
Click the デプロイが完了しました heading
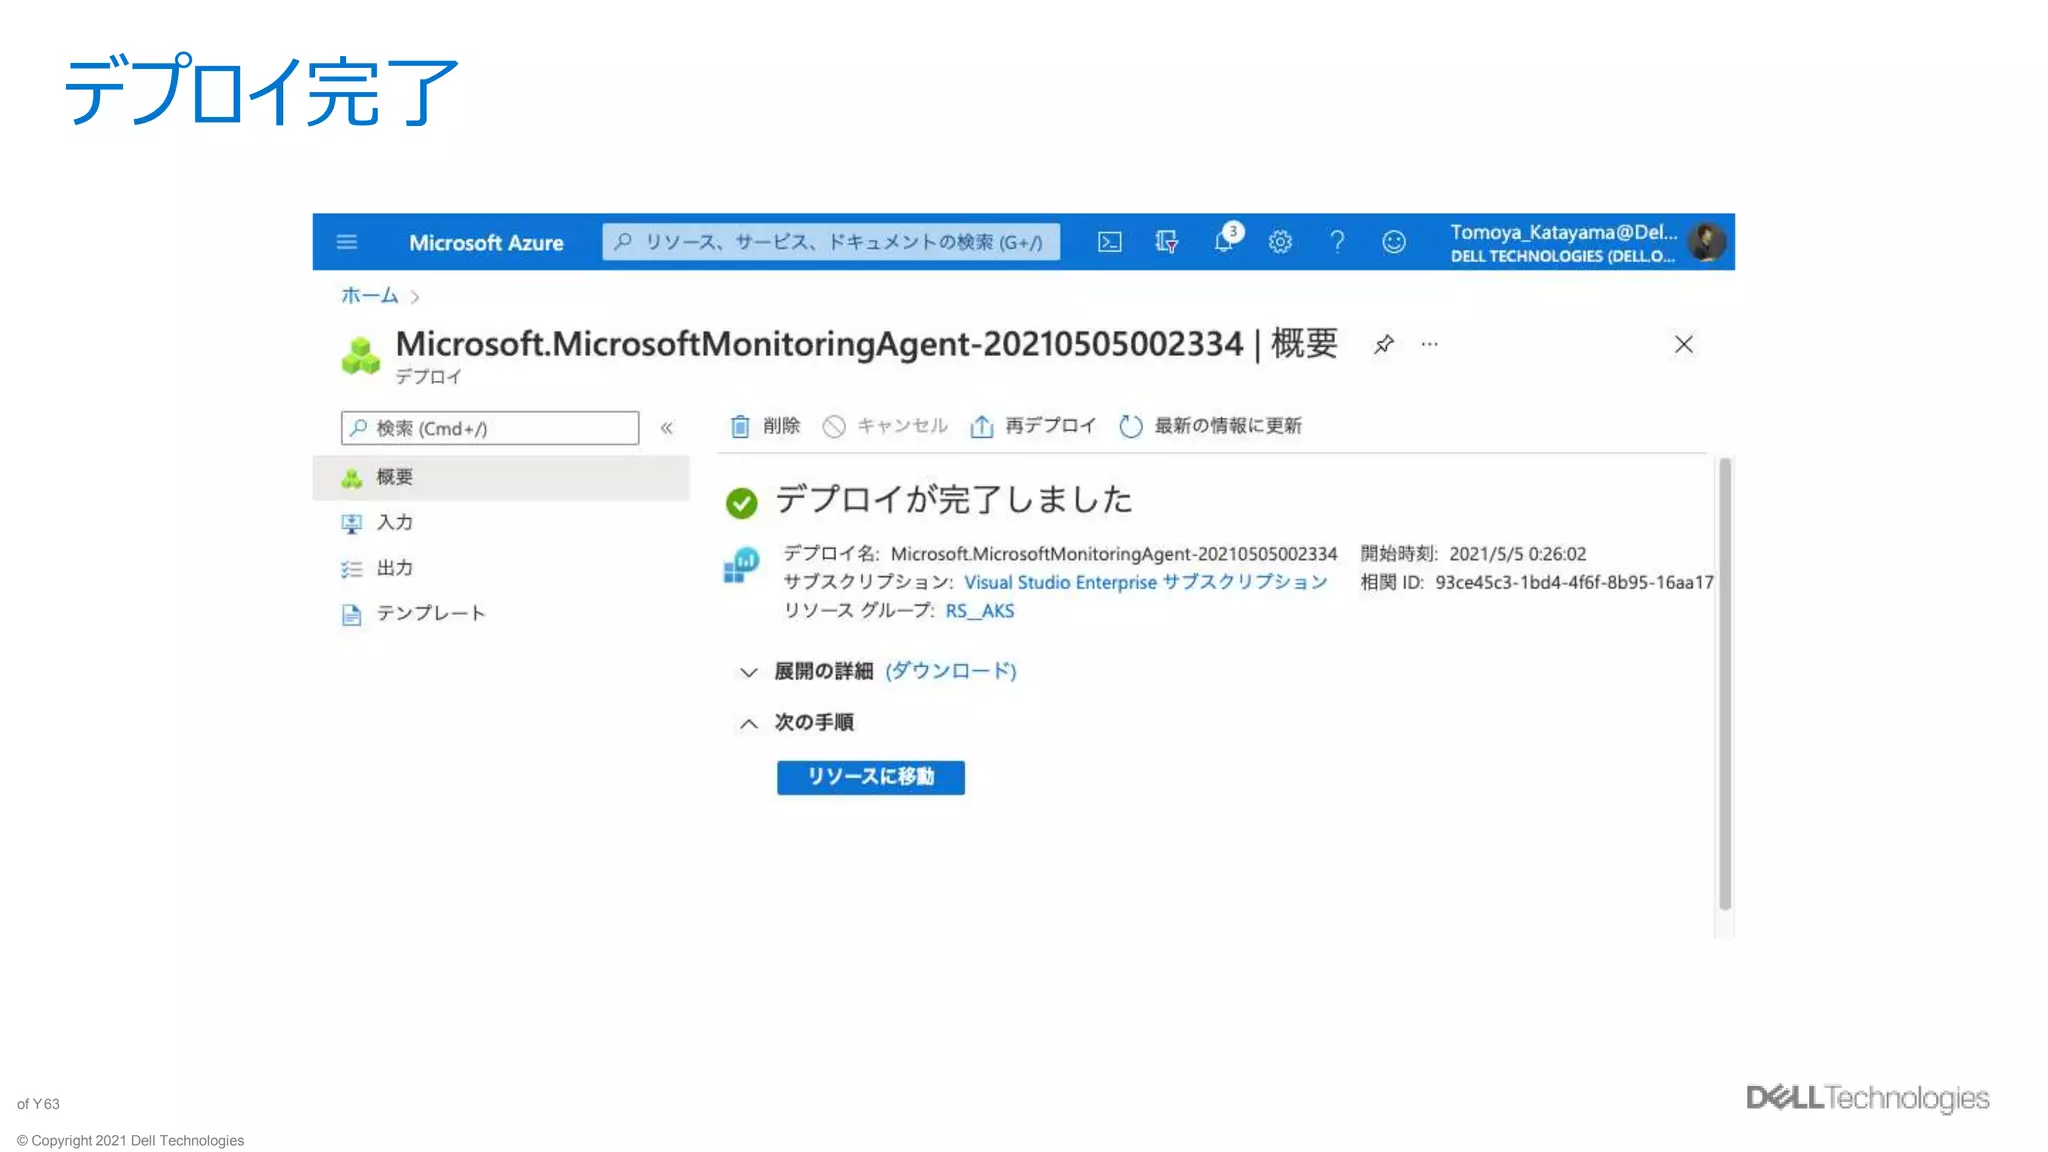[954, 499]
